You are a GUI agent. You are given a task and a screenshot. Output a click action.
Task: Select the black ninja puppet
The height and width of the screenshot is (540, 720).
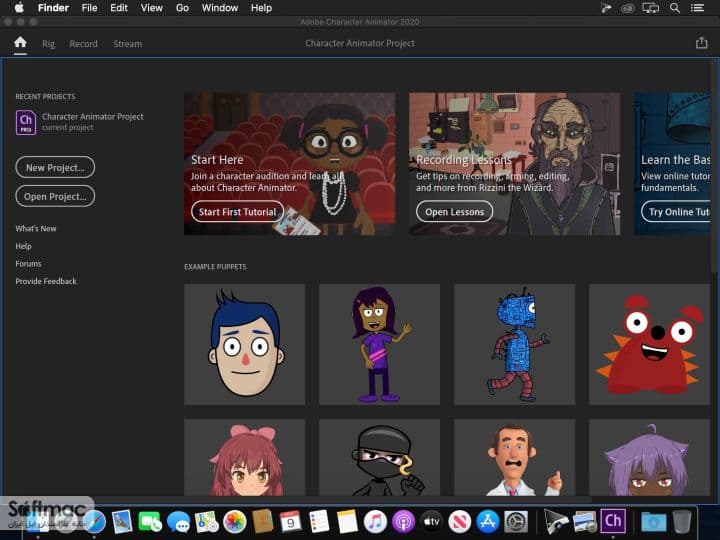pos(379,457)
